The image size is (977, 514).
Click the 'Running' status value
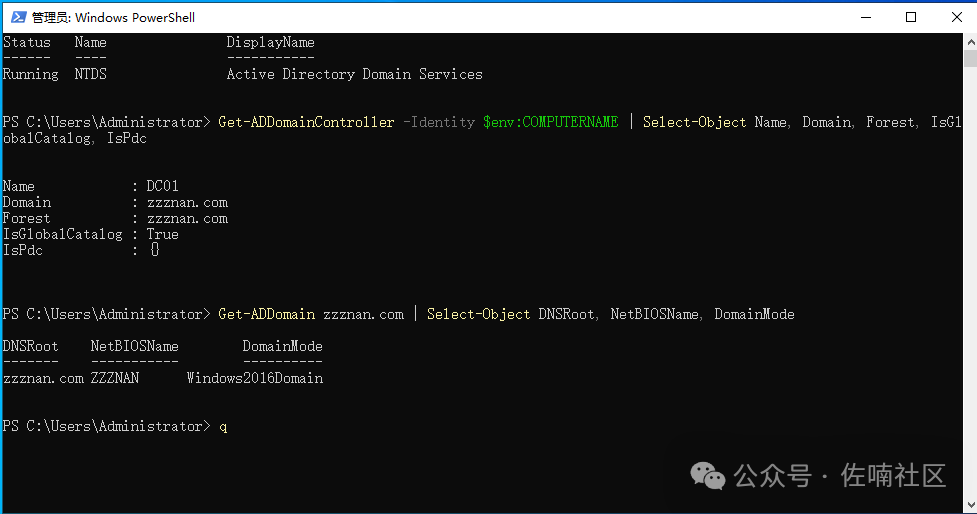coord(31,75)
